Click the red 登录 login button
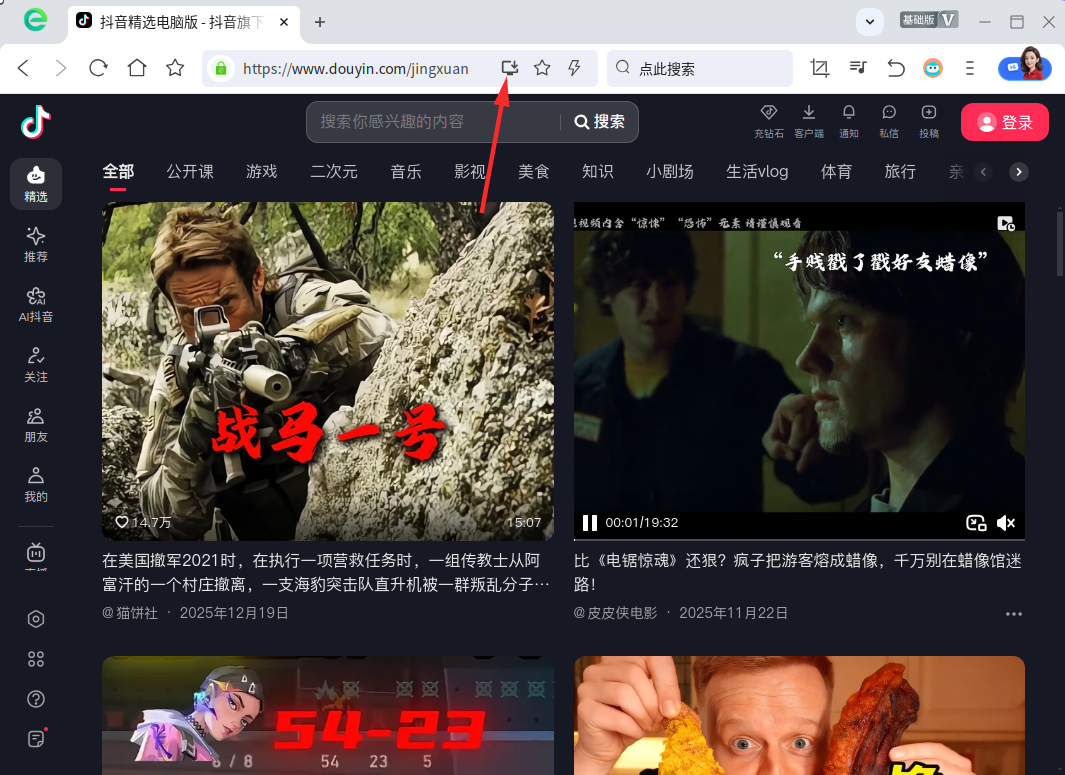This screenshot has height=775, width=1065. tap(1005, 122)
